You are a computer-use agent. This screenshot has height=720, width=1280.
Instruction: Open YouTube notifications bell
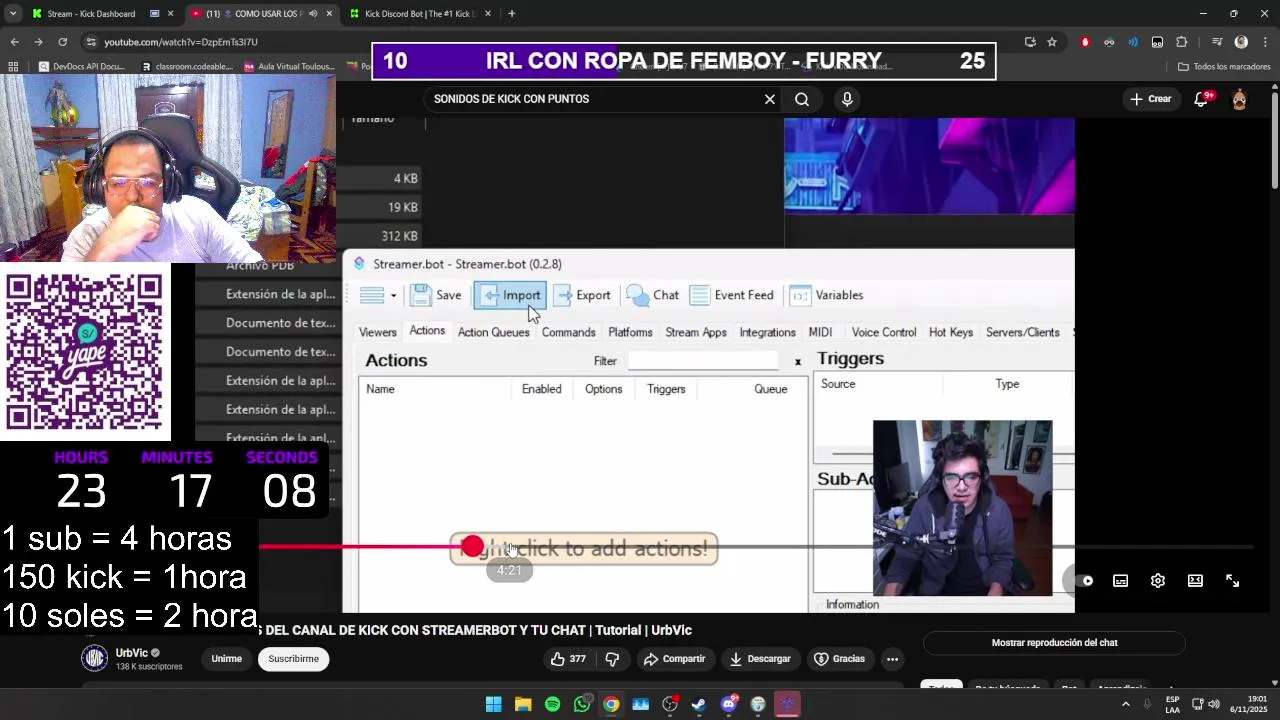tap(1201, 99)
